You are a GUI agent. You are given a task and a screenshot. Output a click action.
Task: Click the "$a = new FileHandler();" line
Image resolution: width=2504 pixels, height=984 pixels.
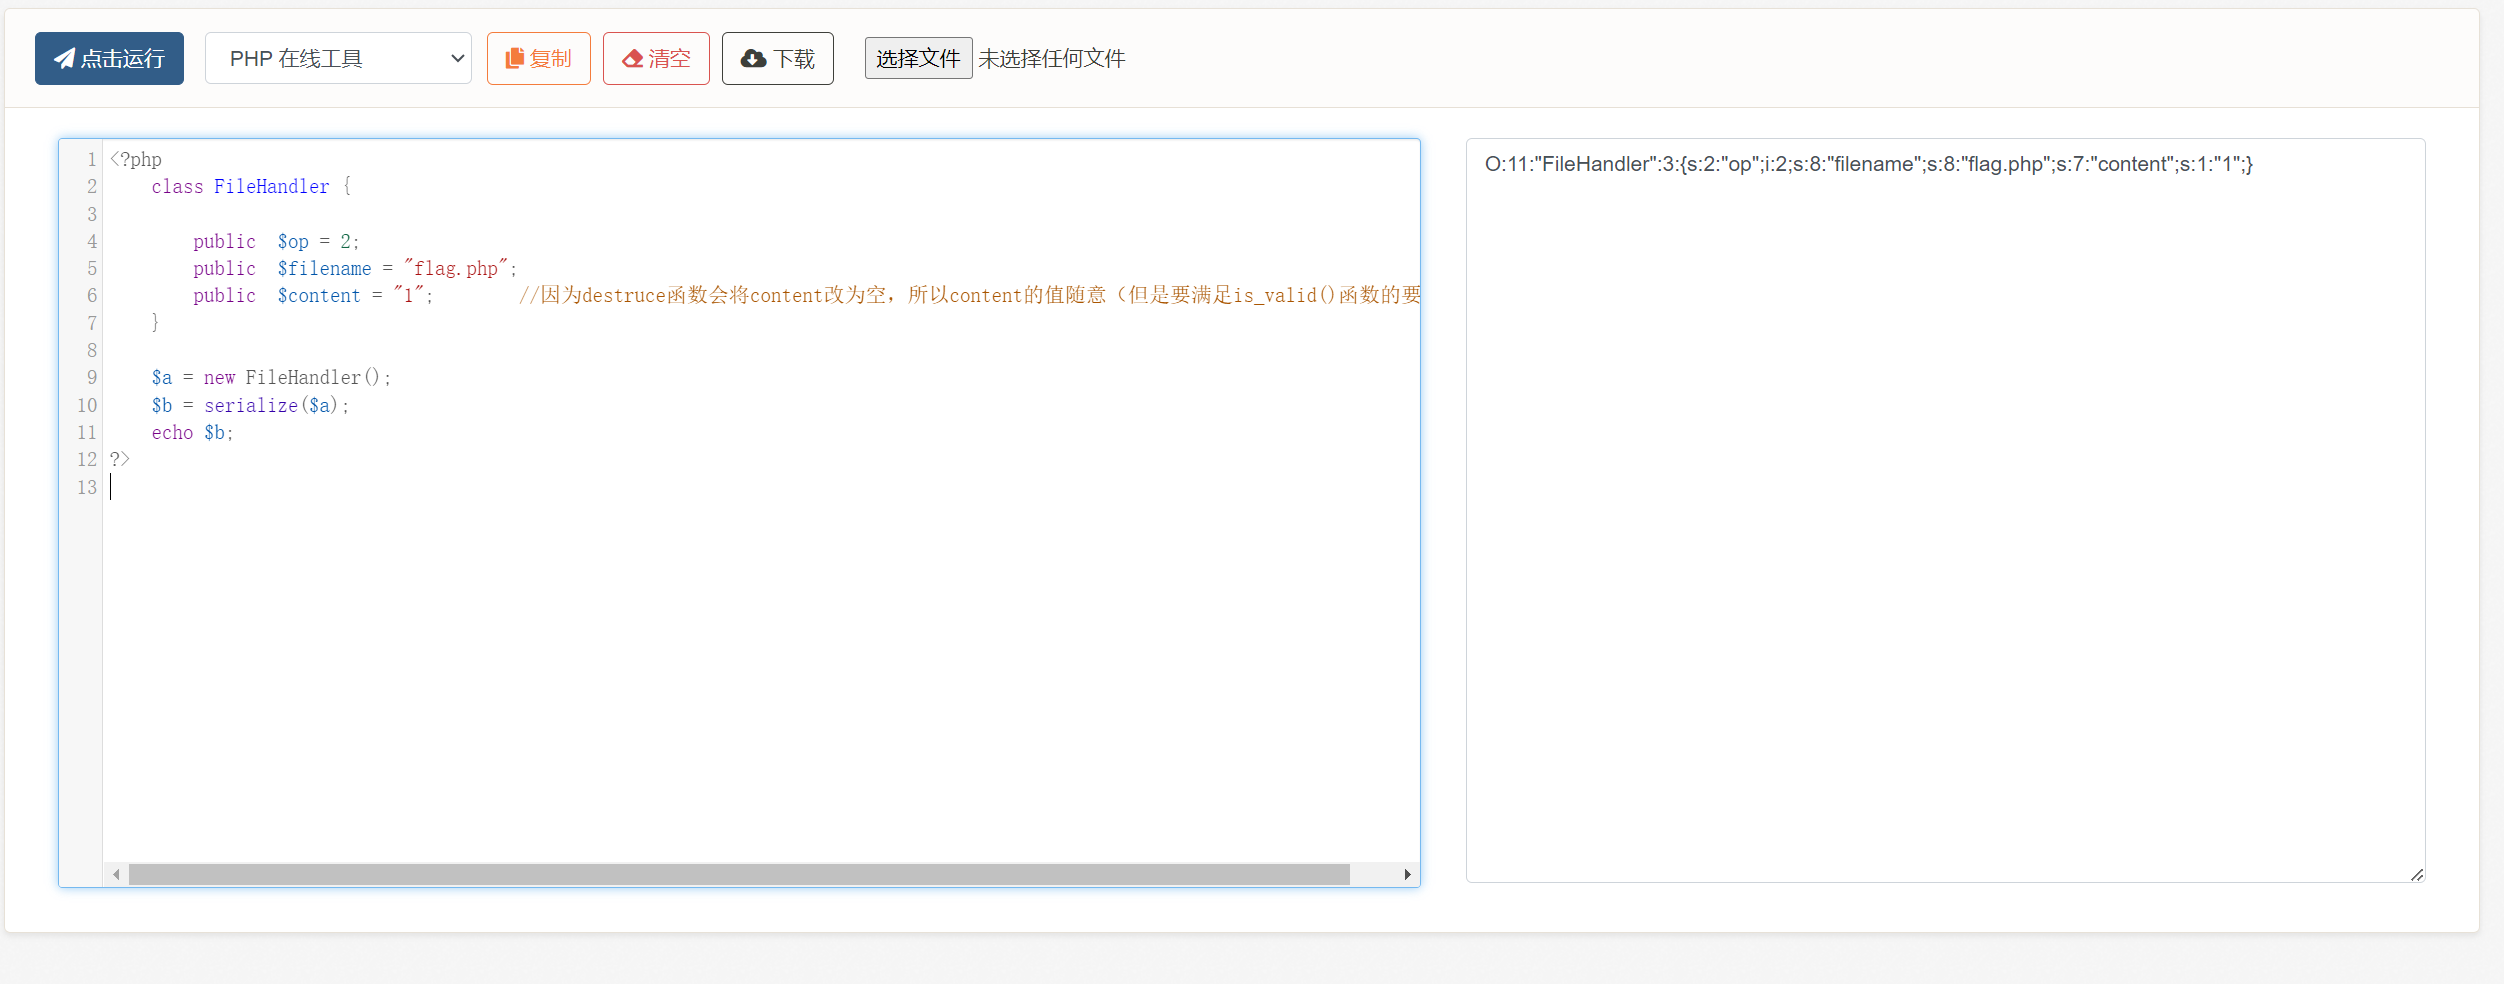(271, 378)
